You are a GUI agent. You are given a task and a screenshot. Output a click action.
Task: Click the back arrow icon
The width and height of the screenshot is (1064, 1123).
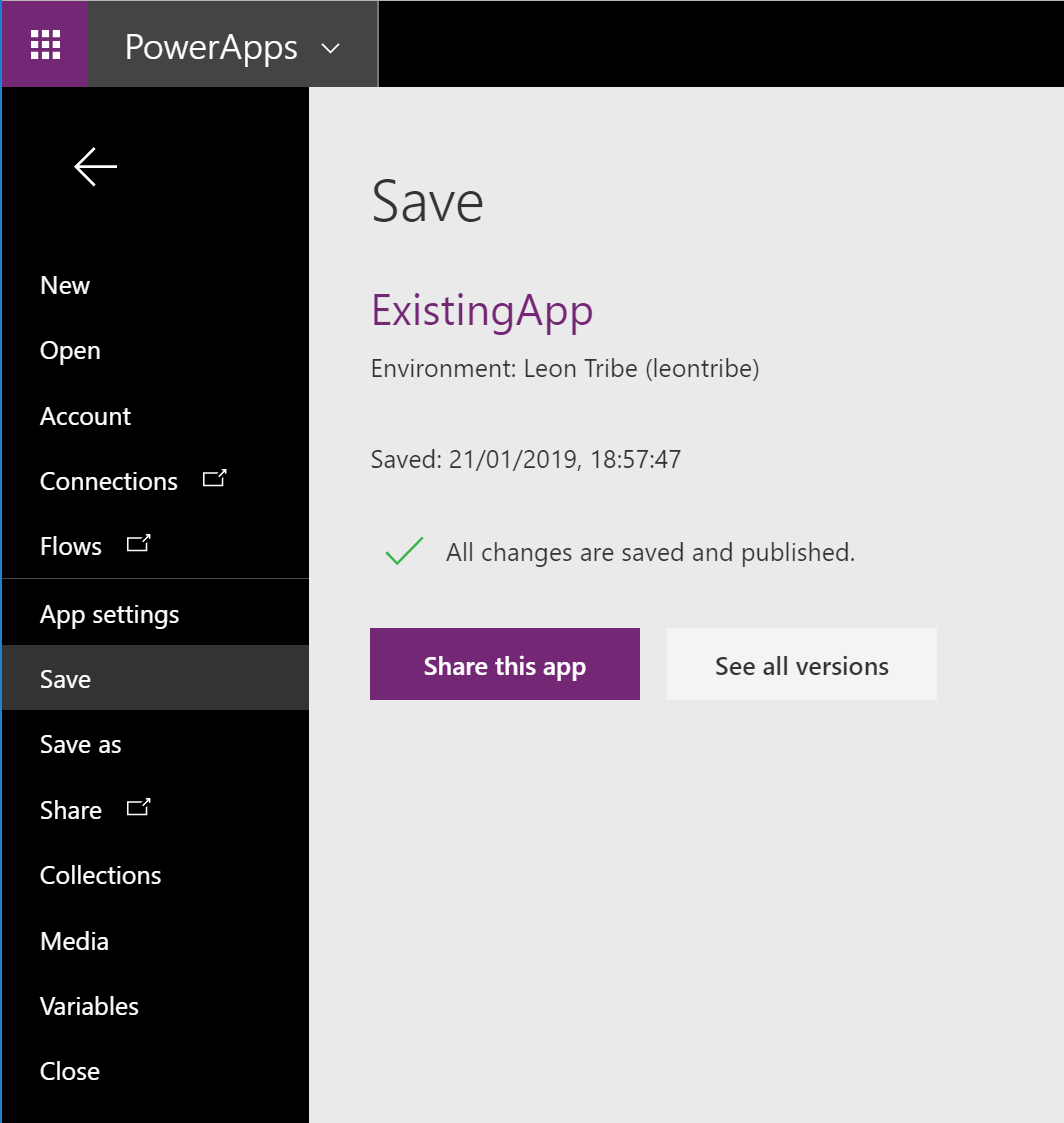[96, 167]
